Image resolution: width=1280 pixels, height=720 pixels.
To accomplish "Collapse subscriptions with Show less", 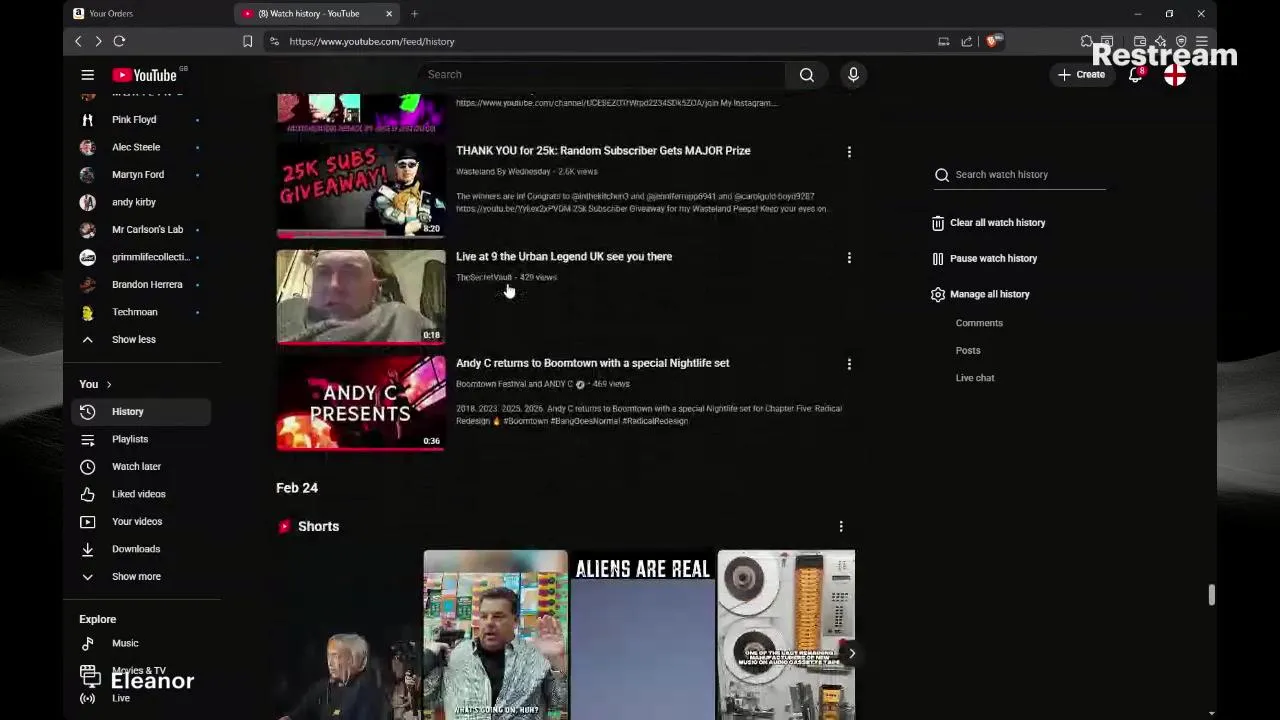I will click(x=133, y=339).
